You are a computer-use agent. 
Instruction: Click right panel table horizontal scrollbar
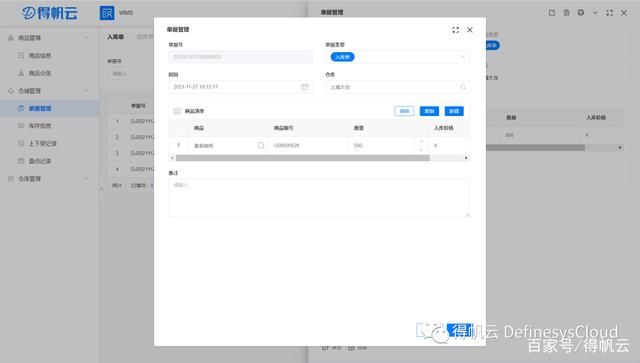535,147
